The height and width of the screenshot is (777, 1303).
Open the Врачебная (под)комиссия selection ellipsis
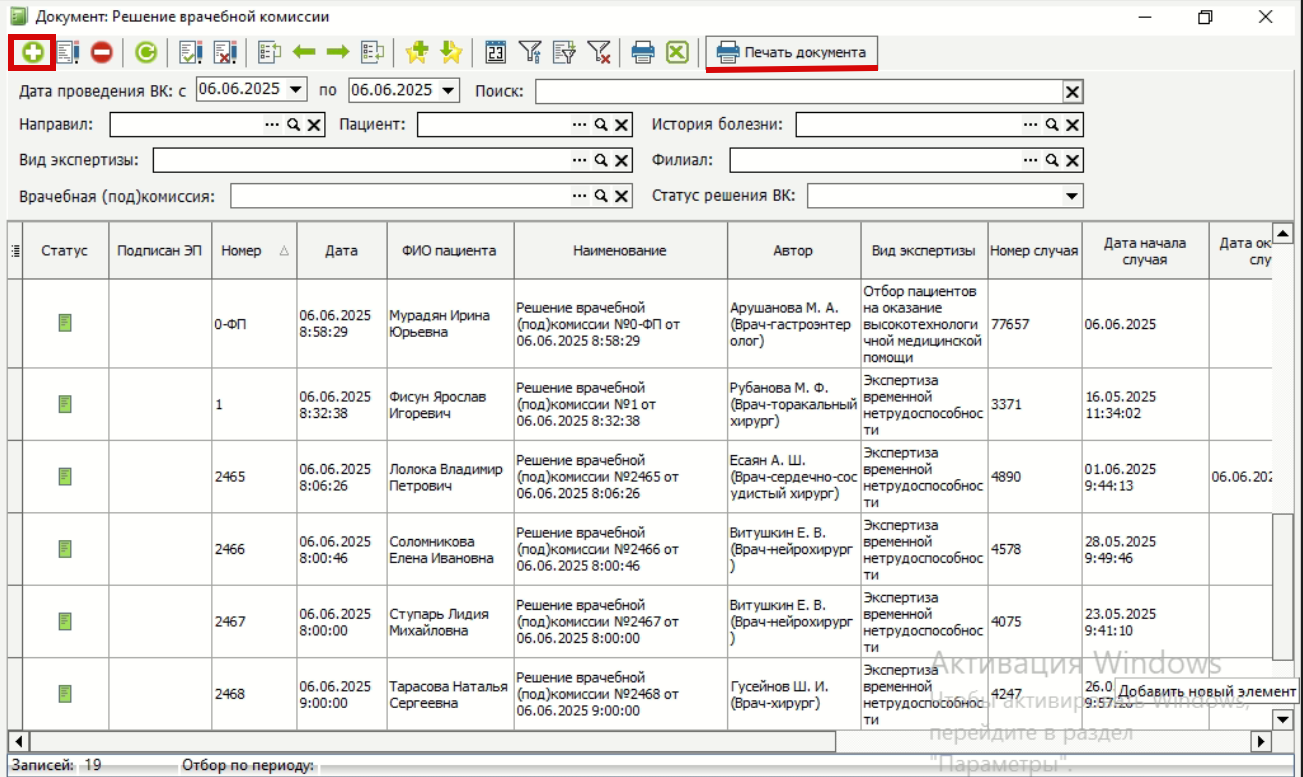tap(580, 196)
